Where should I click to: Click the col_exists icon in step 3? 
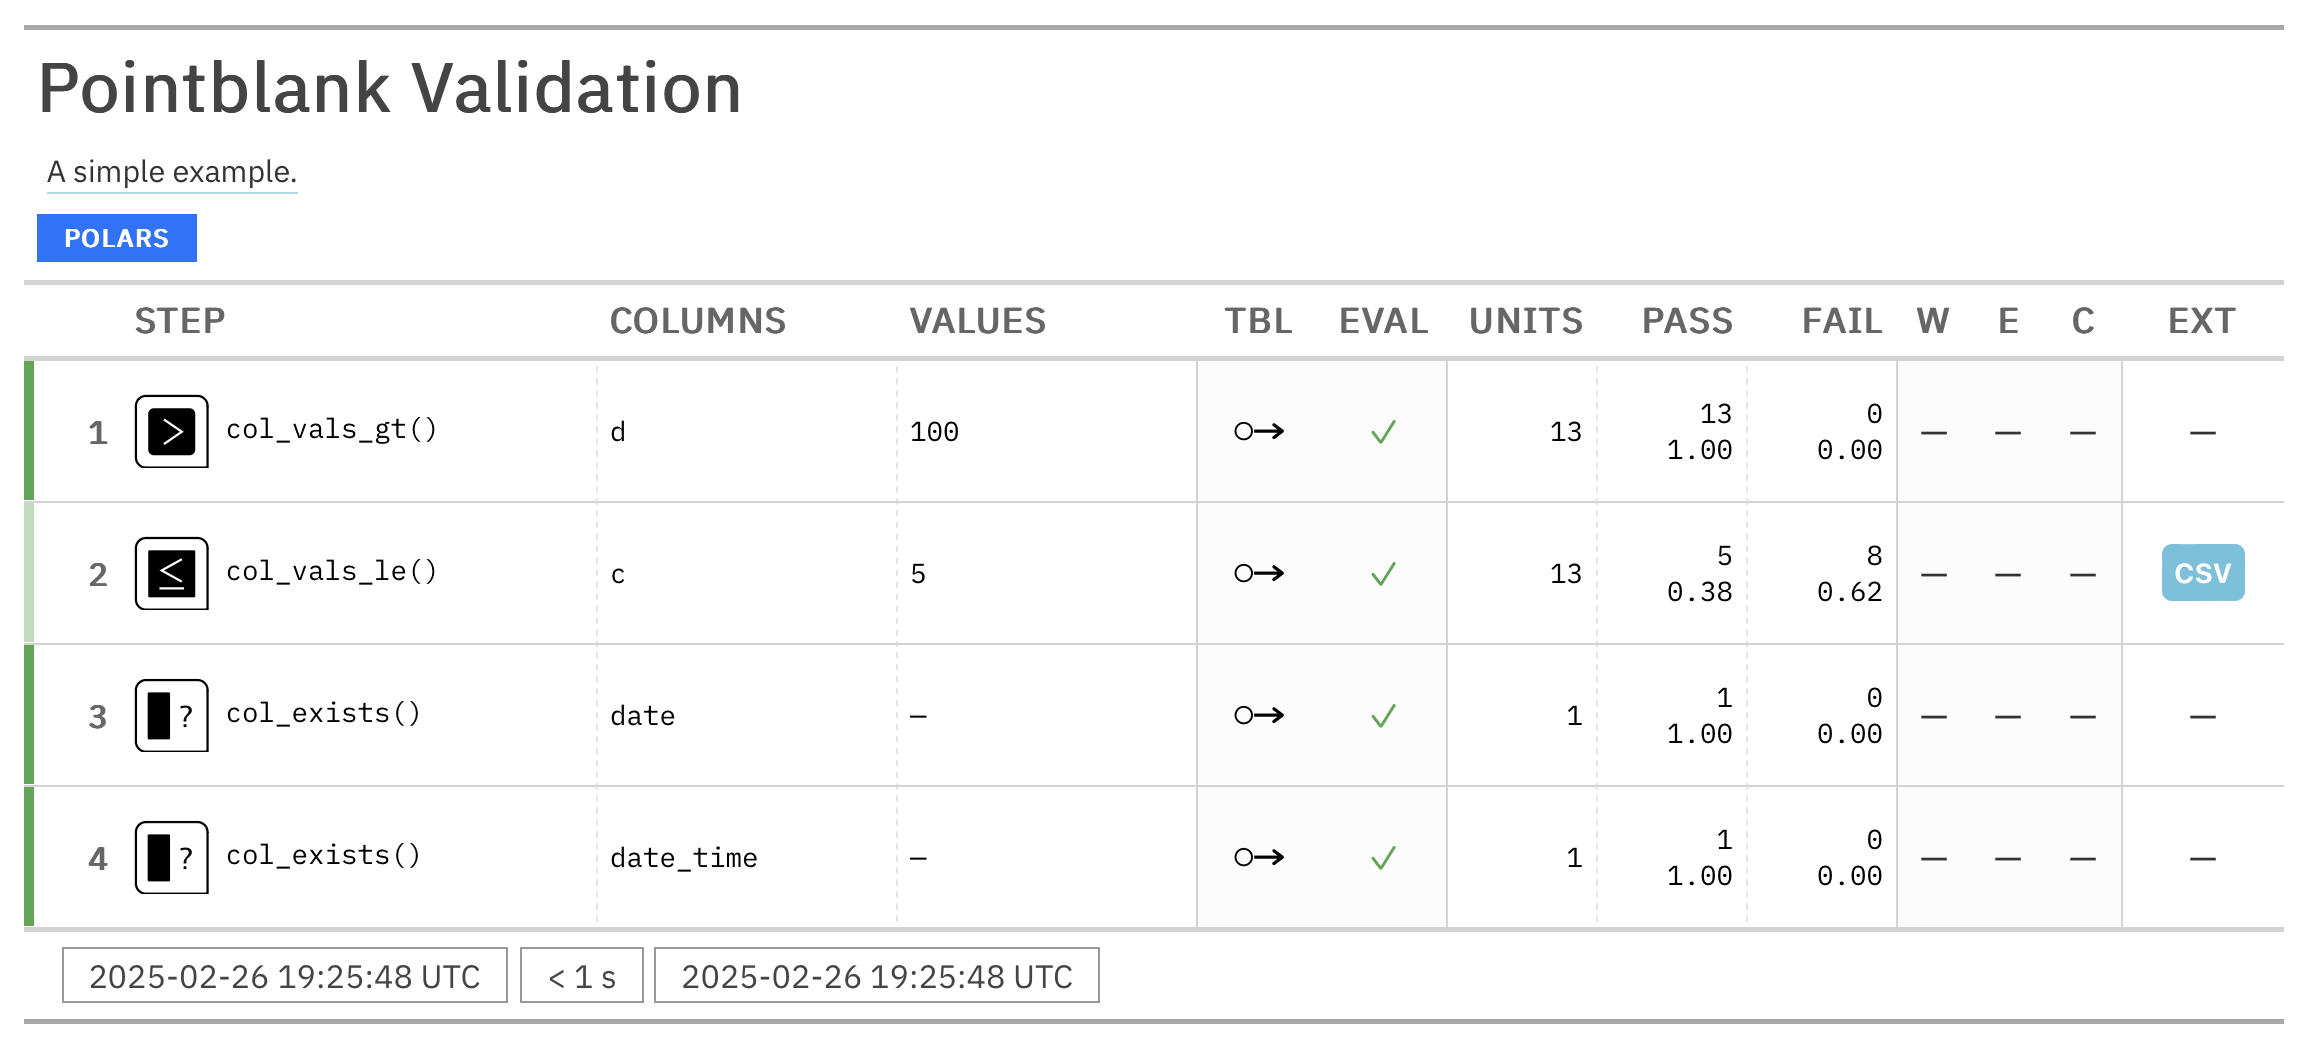[172, 716]
